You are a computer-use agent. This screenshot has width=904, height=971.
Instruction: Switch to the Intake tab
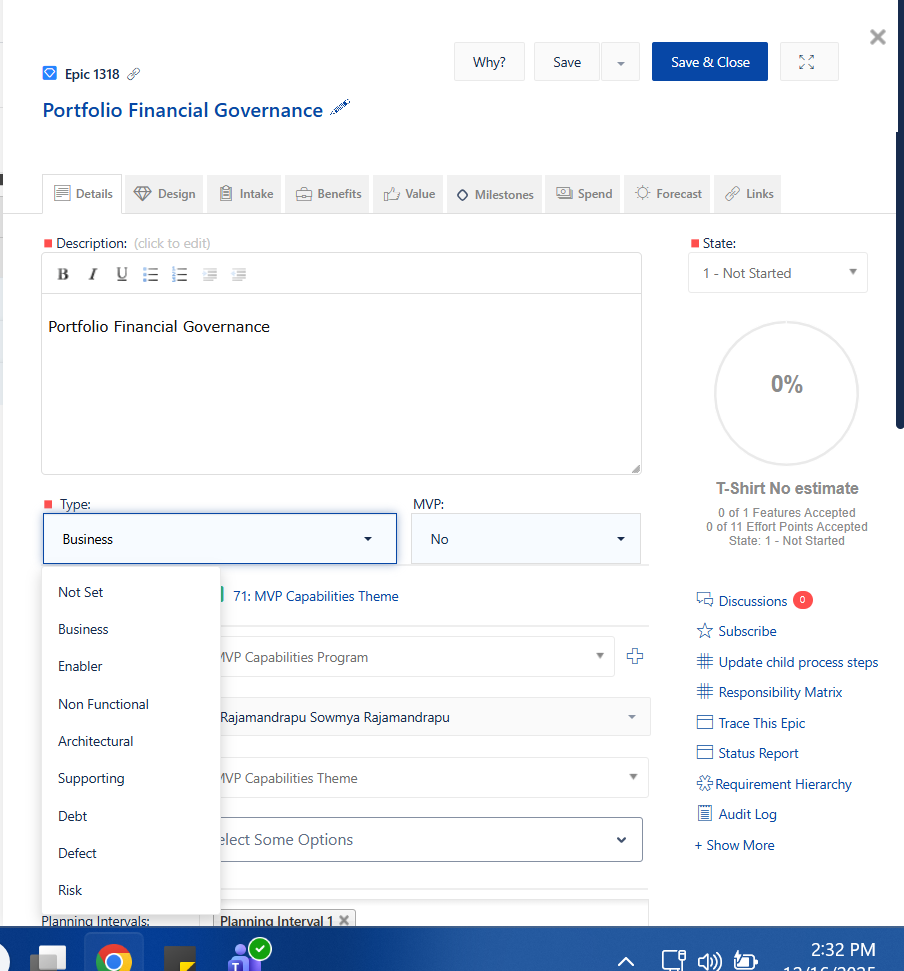pos(245,194)
